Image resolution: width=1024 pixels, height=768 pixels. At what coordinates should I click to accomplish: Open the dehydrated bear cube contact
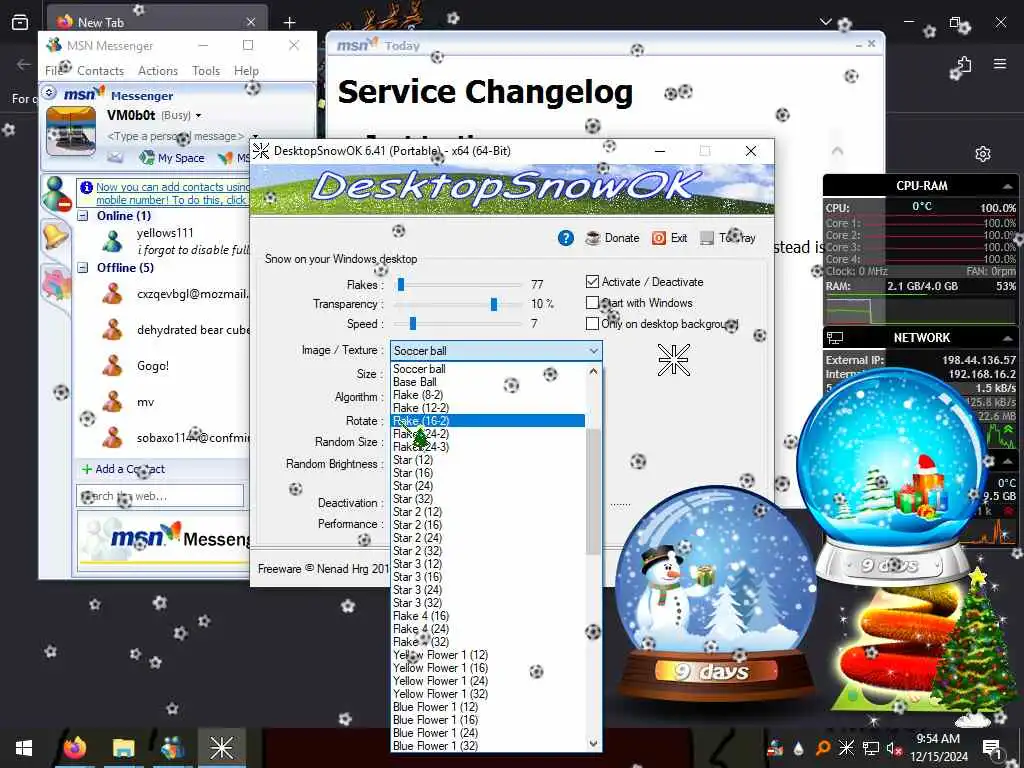193,330
